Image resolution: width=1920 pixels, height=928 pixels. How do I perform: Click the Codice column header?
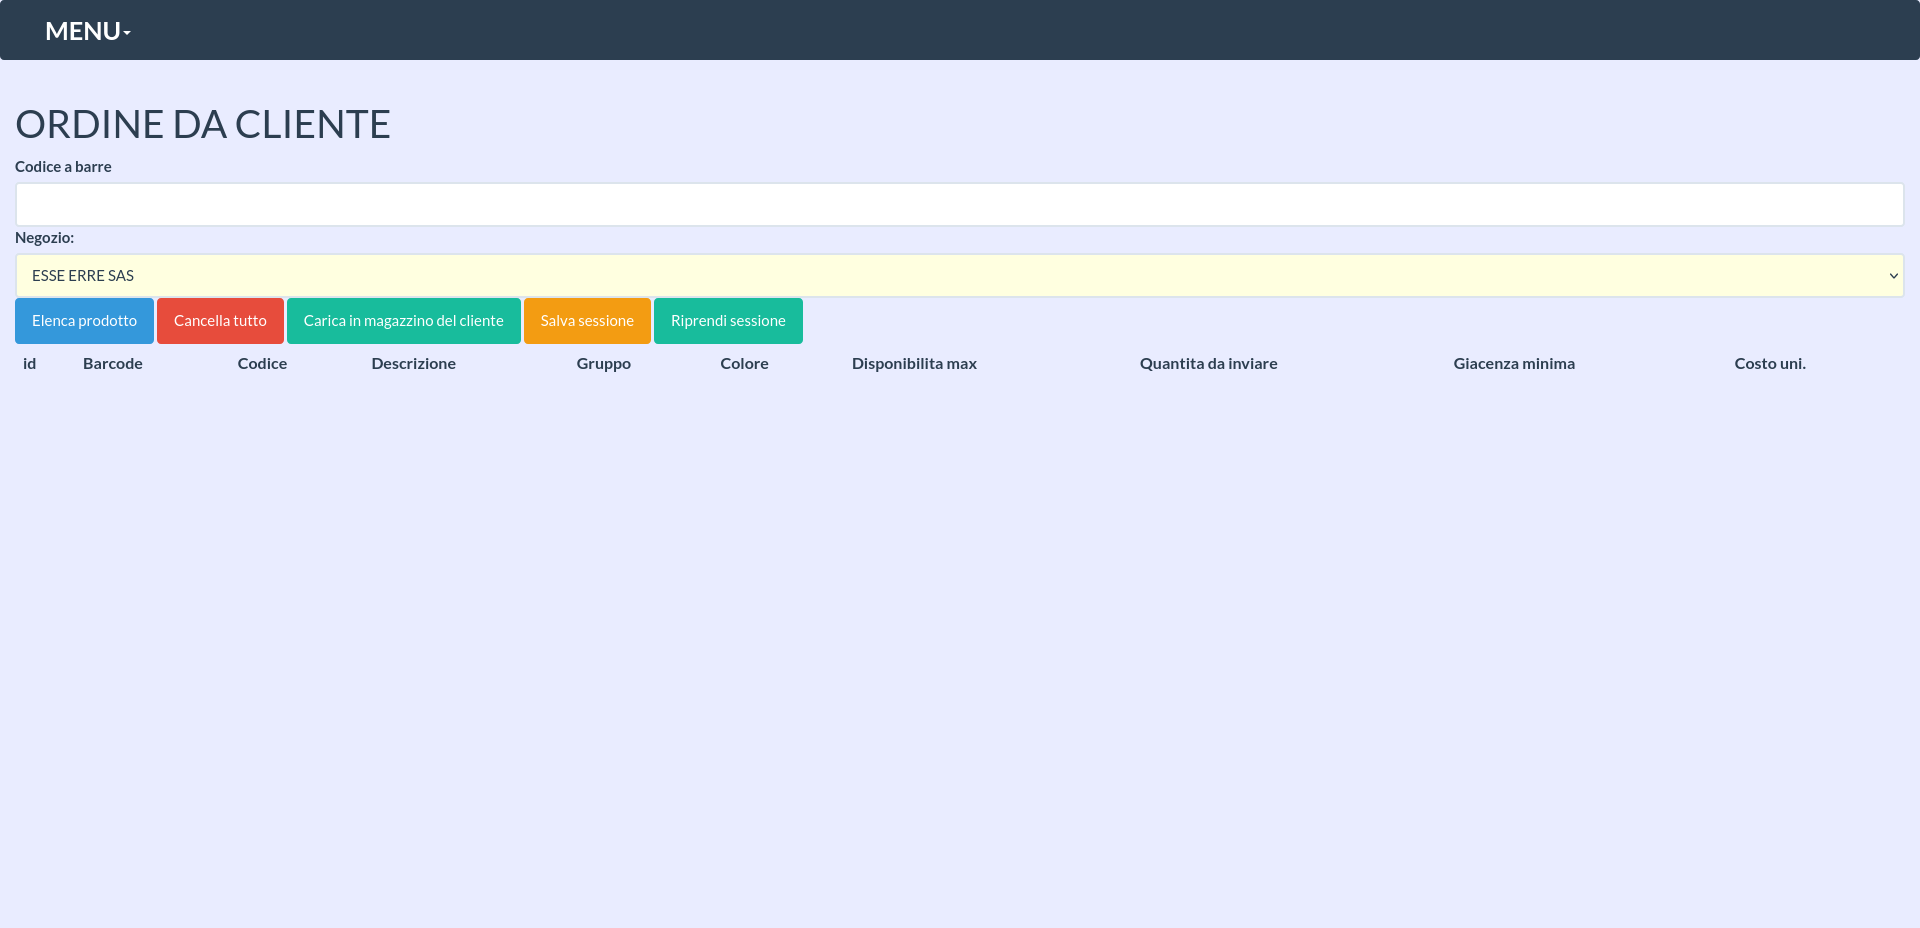click(262, 364)
